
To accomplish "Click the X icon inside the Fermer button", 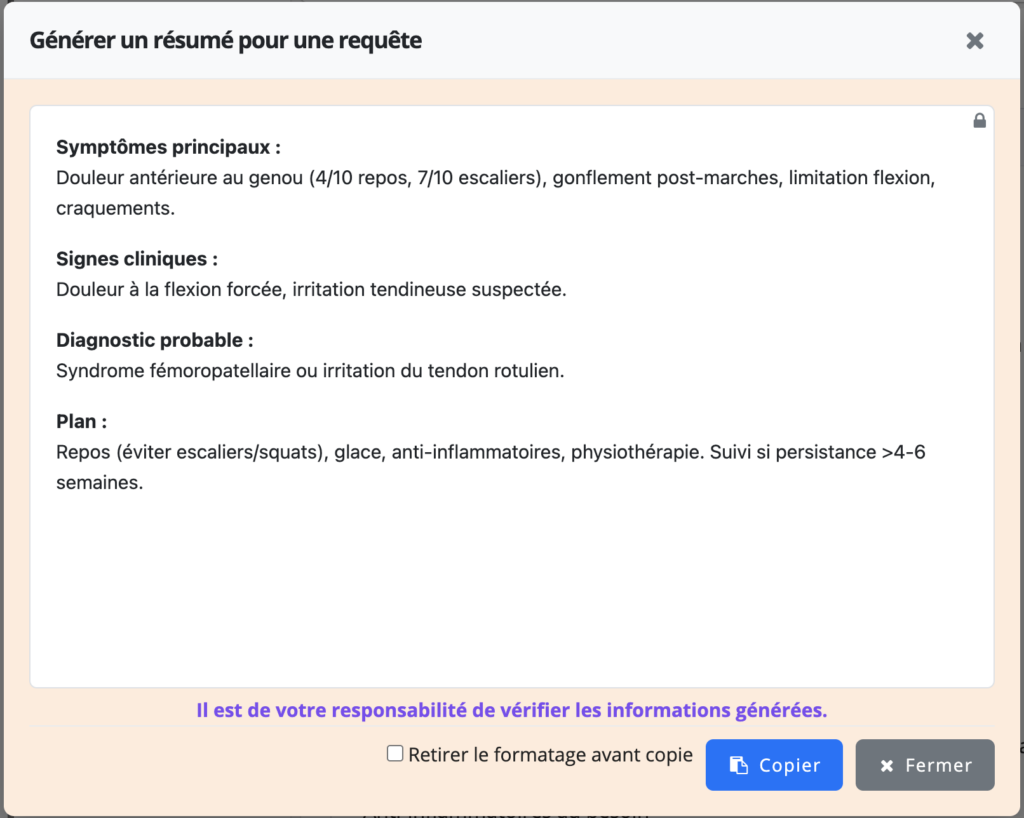I will tap(886, 766).
